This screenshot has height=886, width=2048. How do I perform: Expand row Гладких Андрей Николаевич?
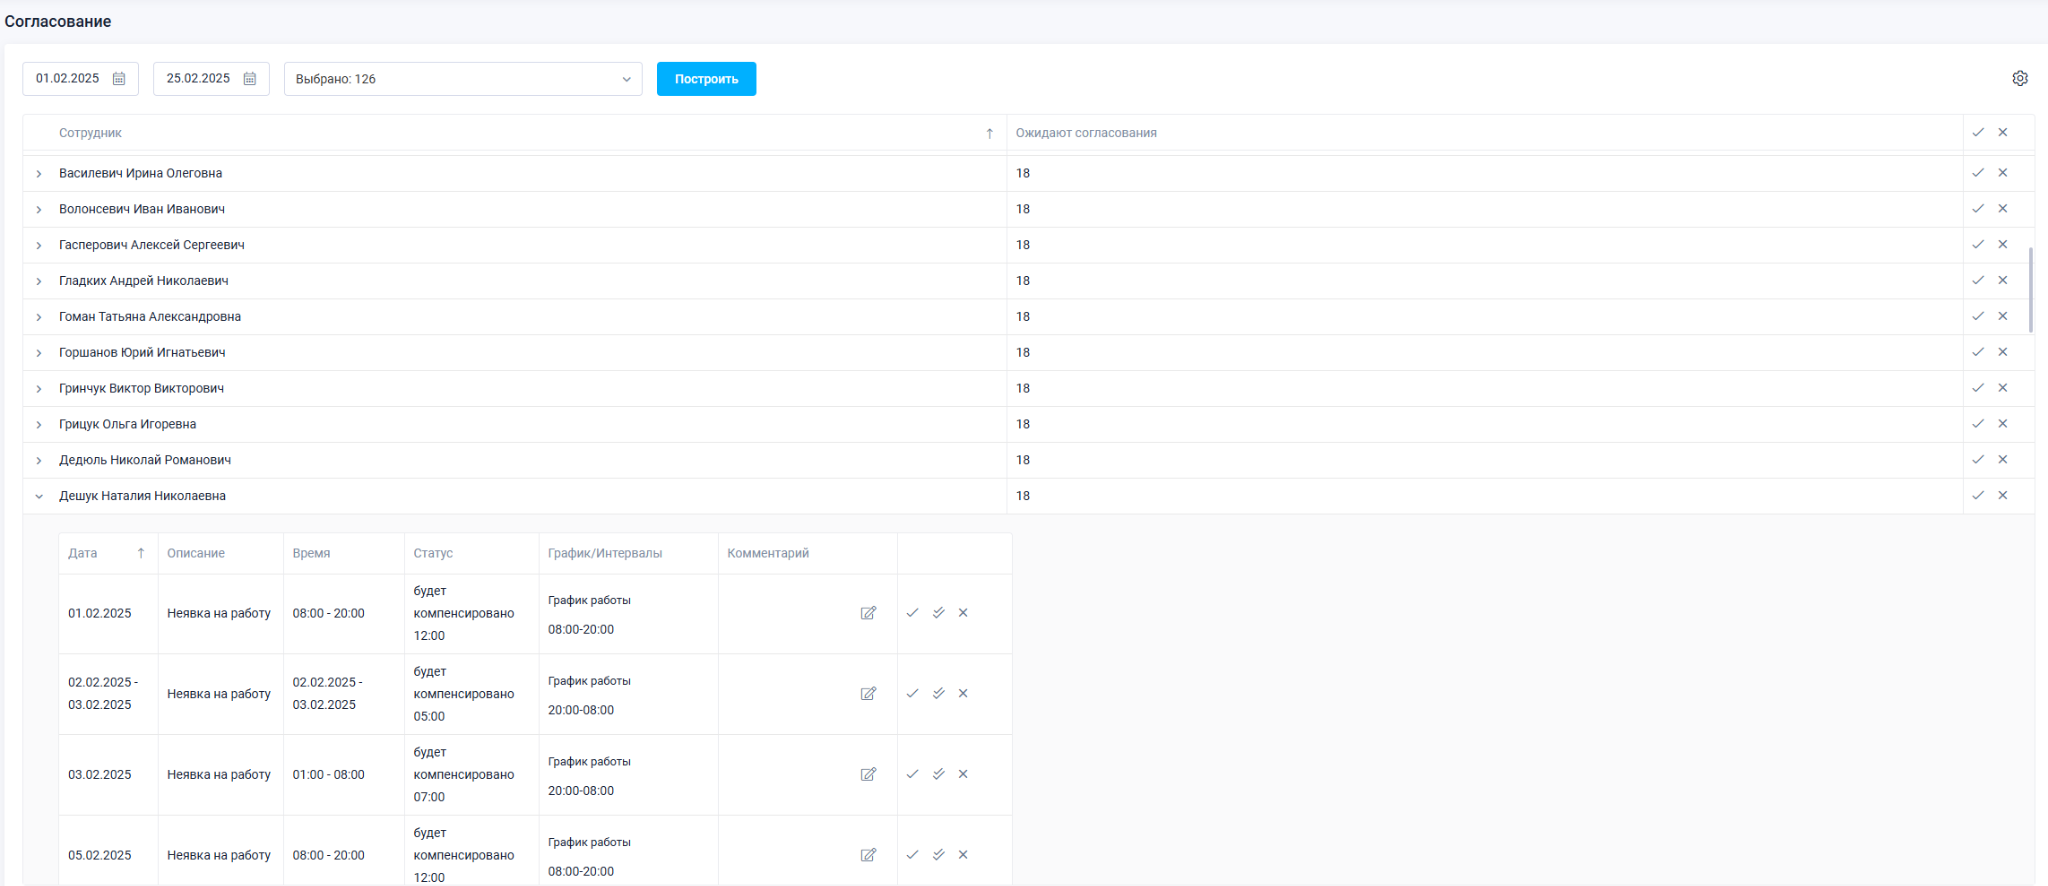39,281
